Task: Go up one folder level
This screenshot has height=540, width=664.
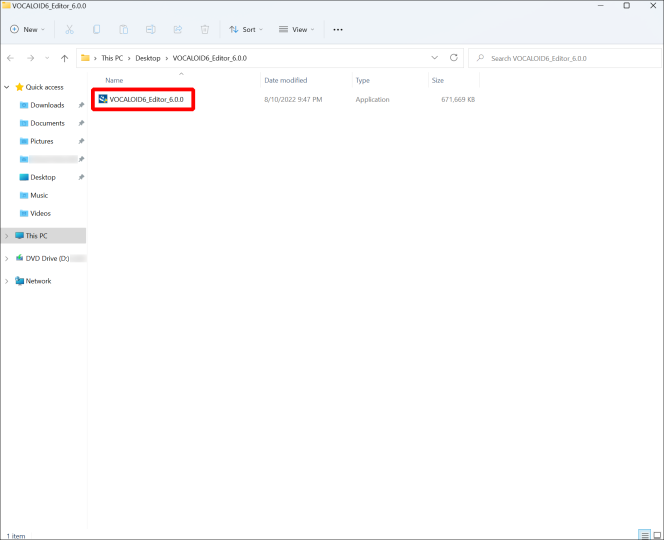Action: [64, 58]
